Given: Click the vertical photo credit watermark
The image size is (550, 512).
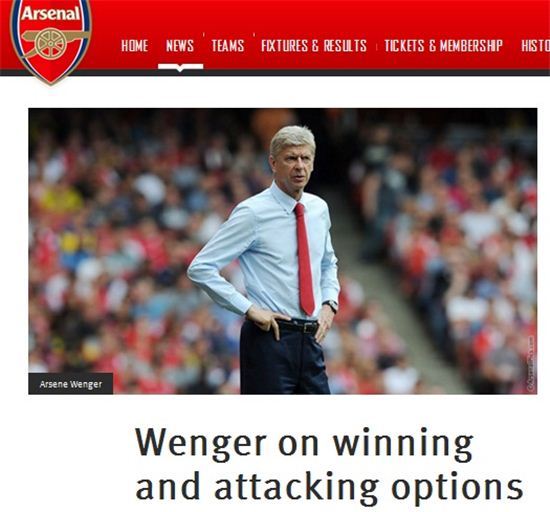Looking at the screenshot, I should [531, 365].
